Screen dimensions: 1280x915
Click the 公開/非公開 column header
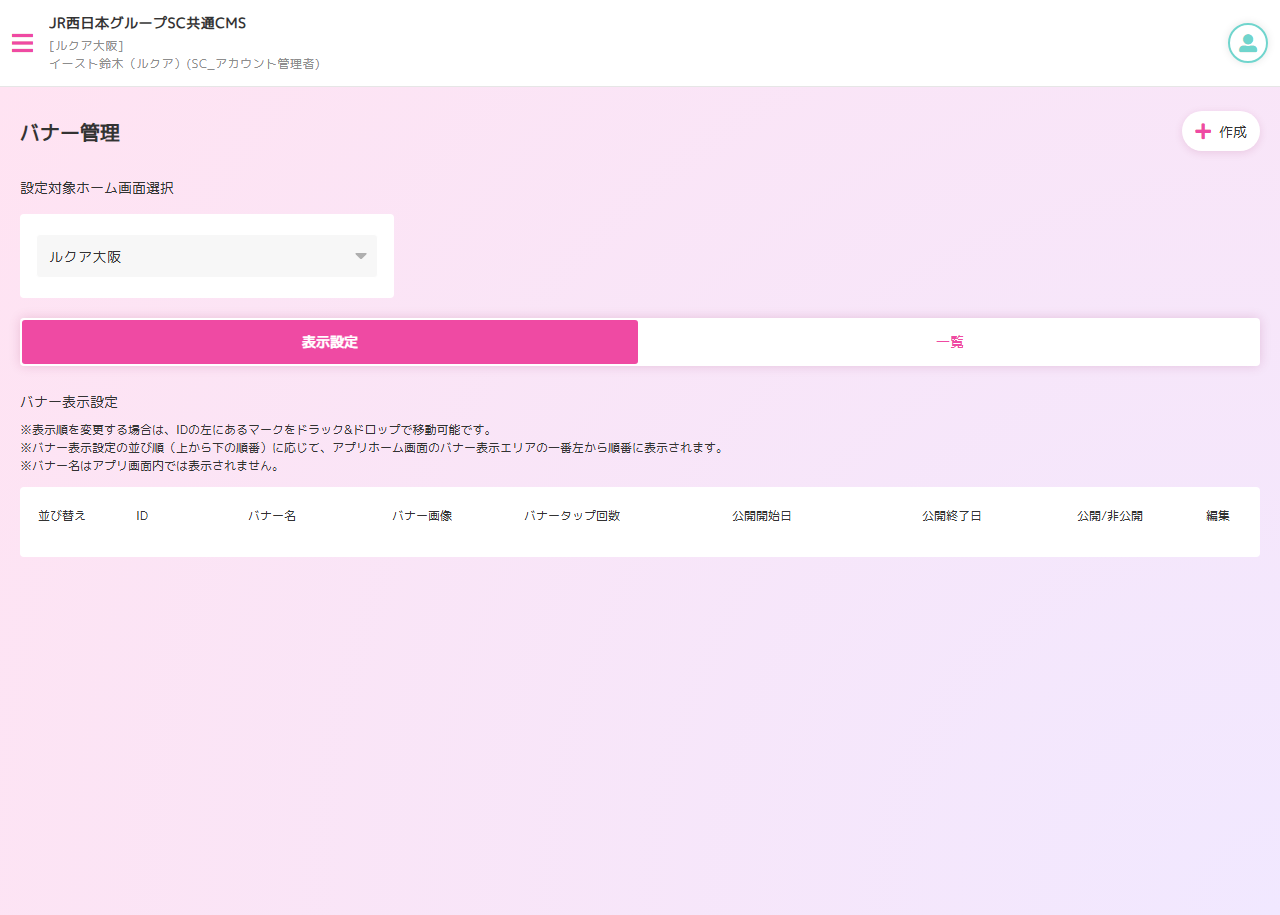1110,516
